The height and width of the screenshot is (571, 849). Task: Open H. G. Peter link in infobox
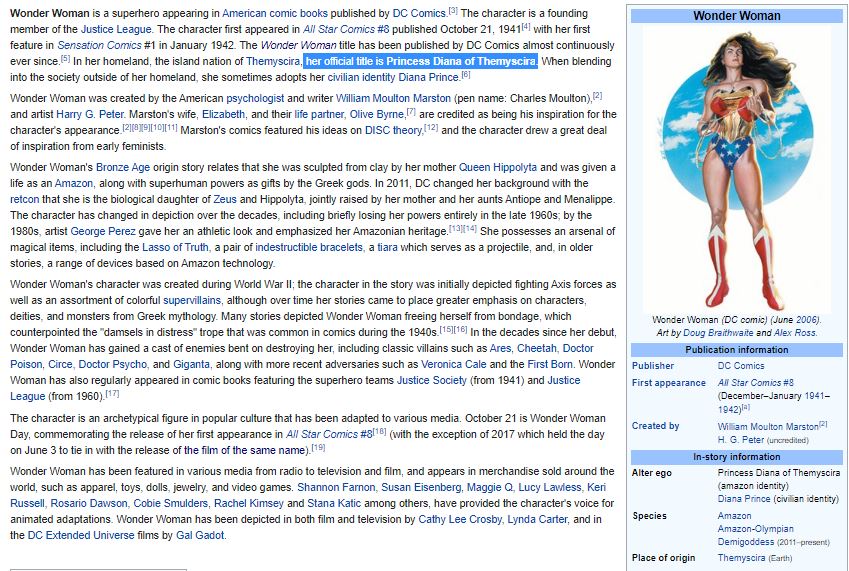(x=741, y=440)
